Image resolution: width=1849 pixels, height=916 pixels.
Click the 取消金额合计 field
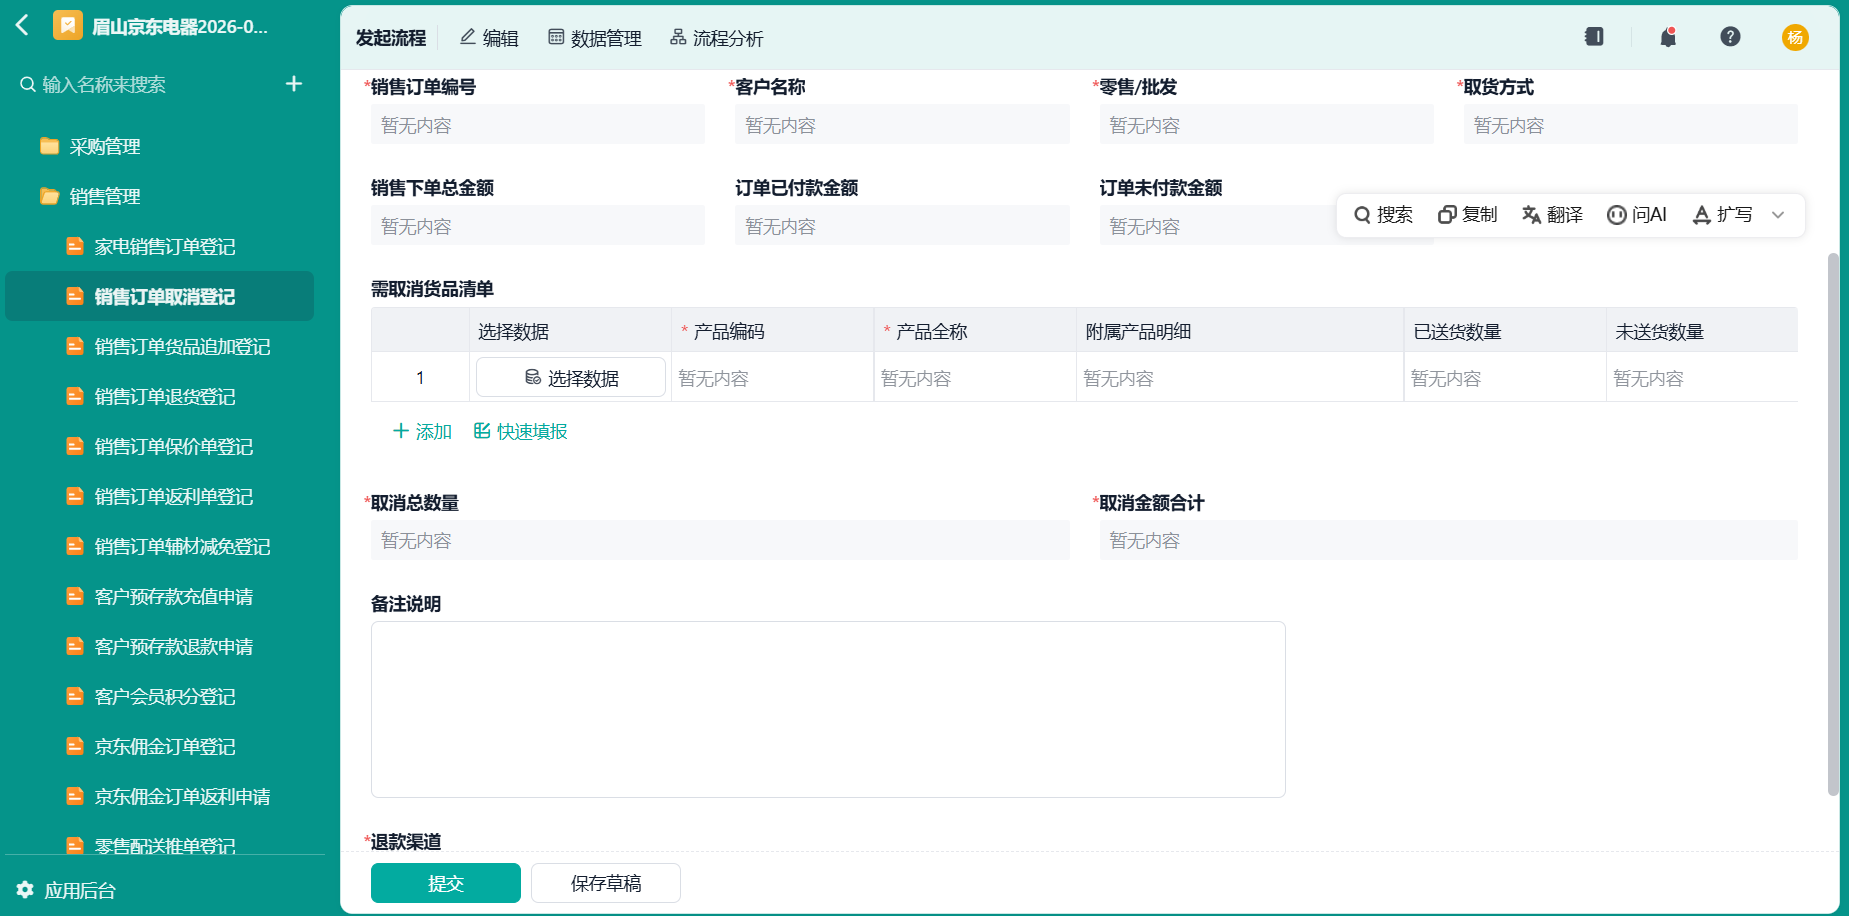[x=1448, y=540]
